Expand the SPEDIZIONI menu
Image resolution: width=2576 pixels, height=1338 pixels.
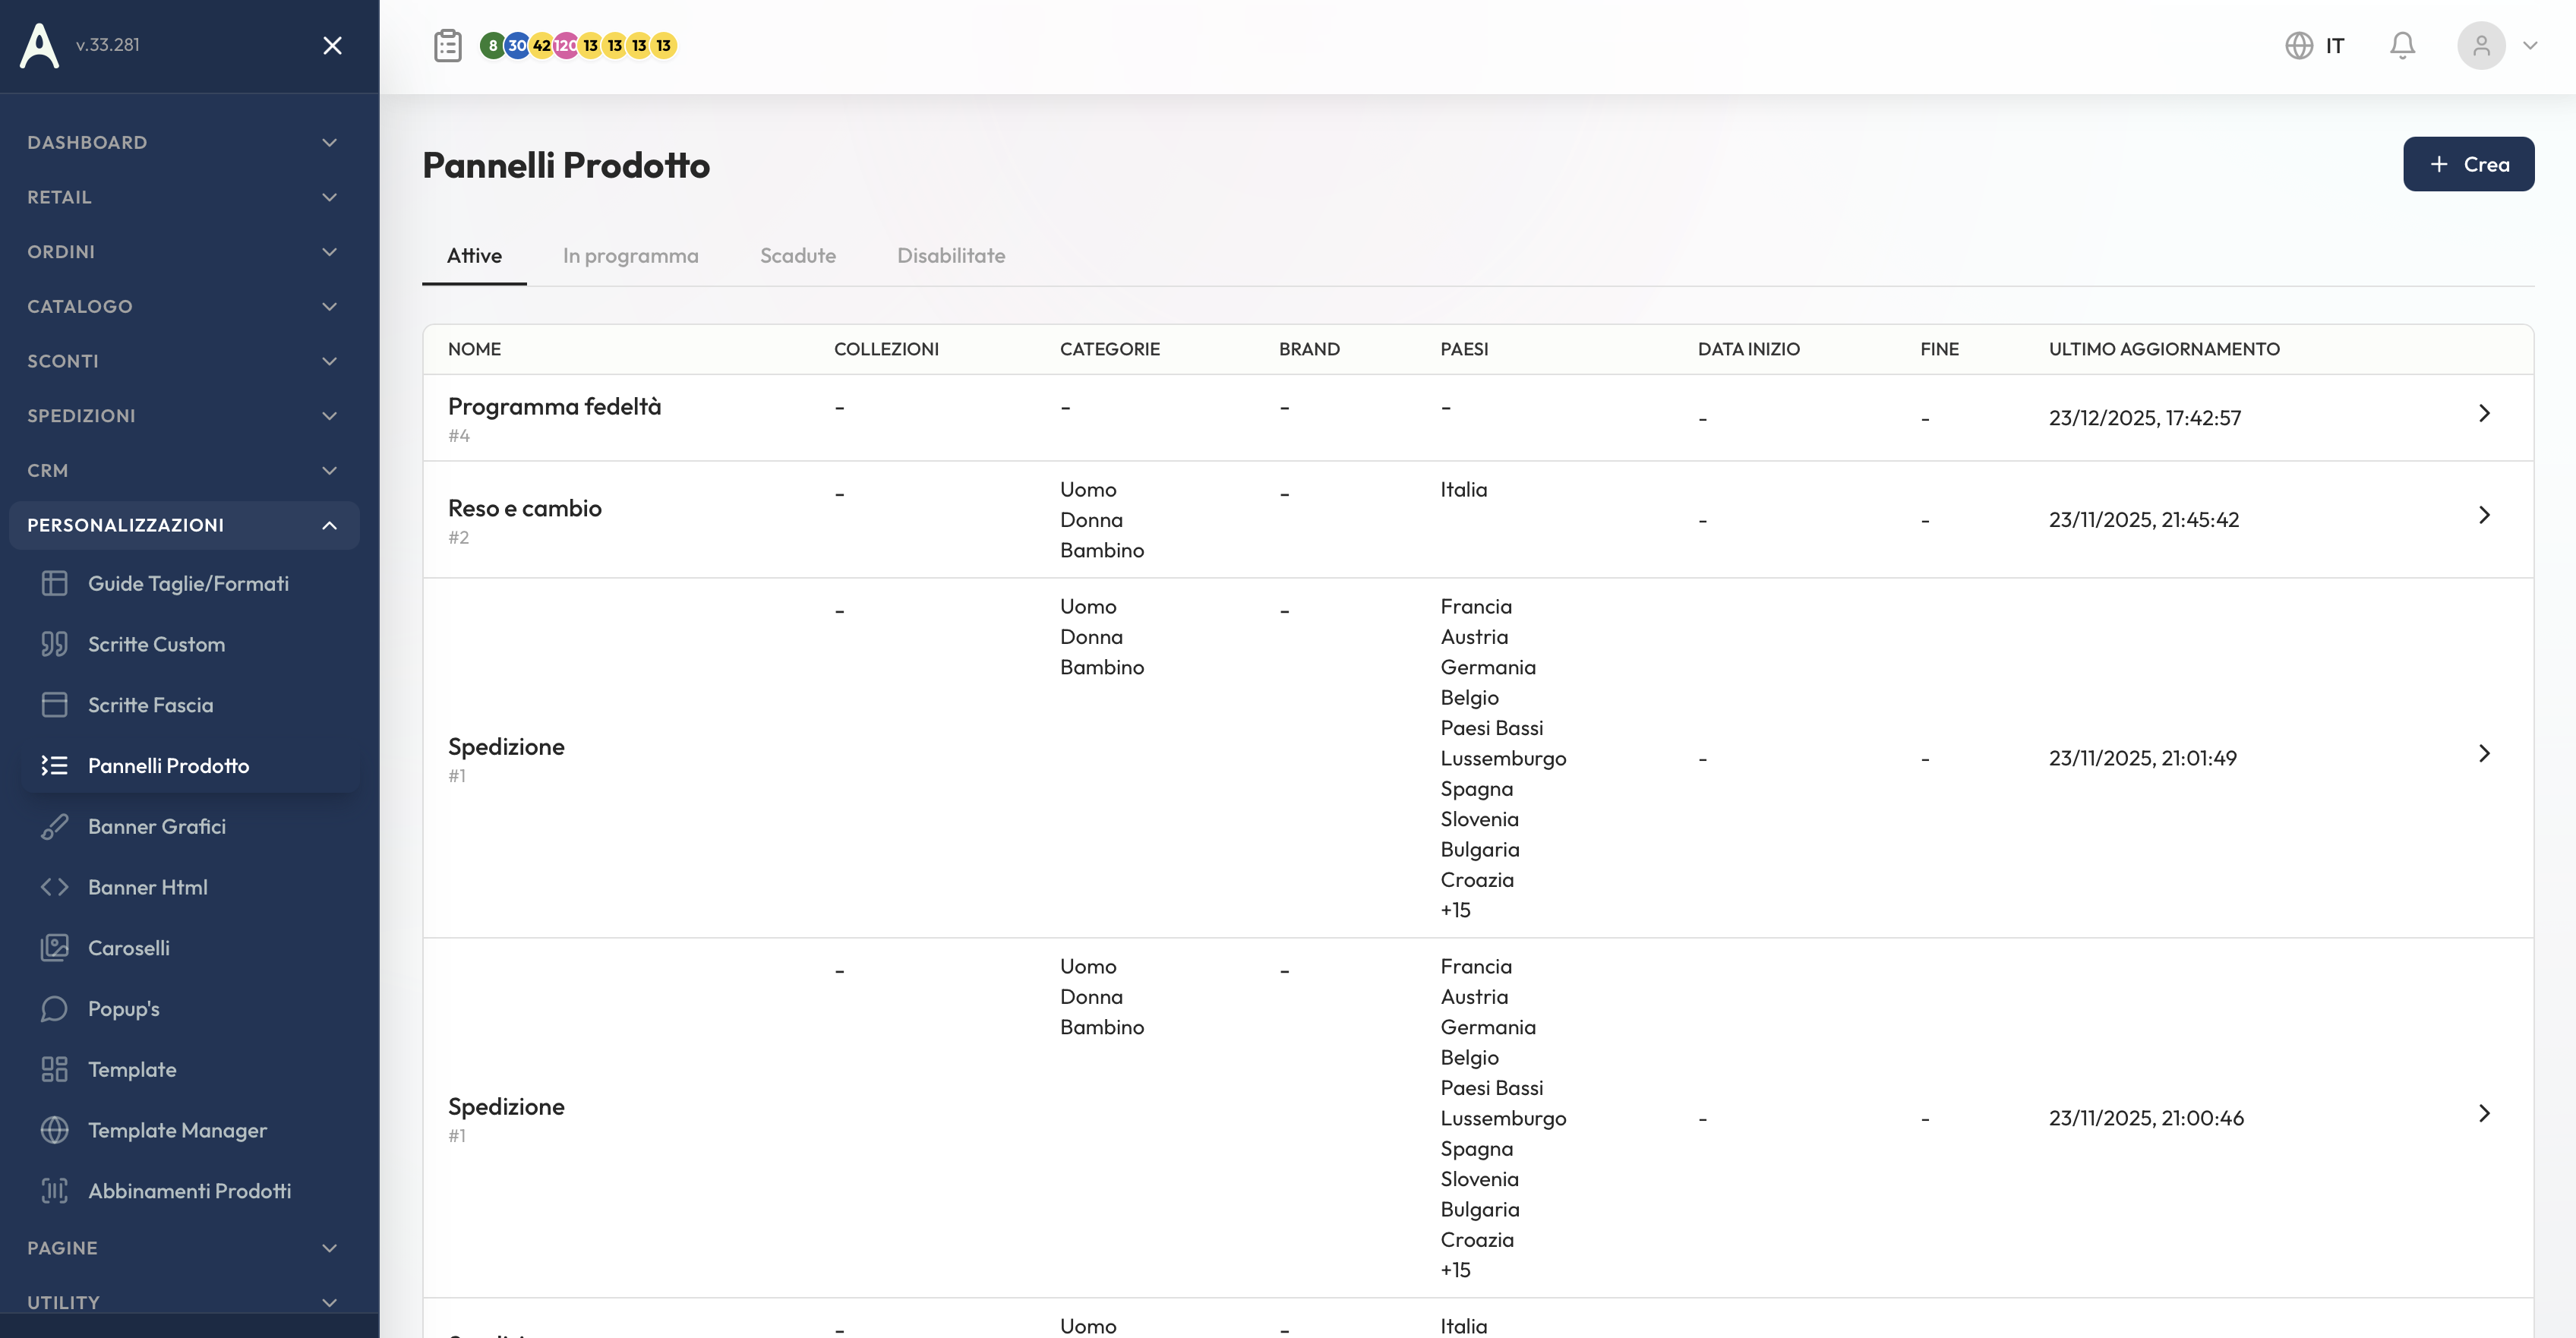coord(184,416)
